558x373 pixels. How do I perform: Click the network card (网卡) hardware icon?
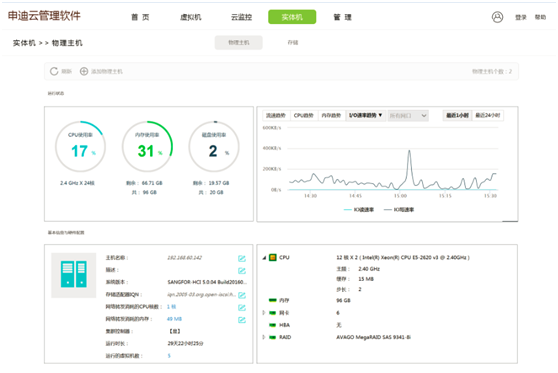(273, 313)
